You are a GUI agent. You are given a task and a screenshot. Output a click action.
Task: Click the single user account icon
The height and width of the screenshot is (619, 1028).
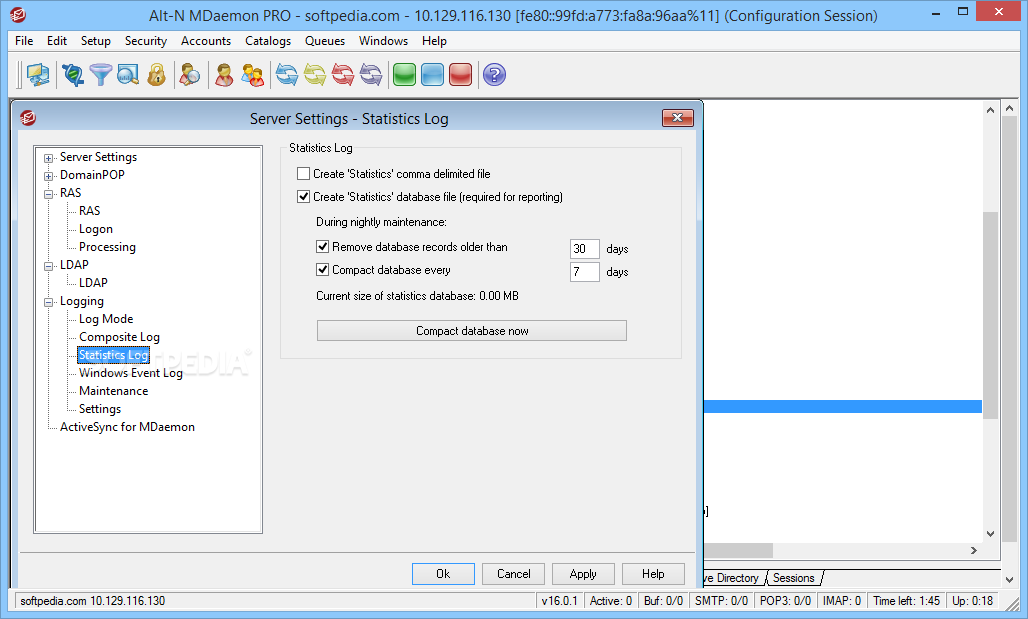pos(224,75)
